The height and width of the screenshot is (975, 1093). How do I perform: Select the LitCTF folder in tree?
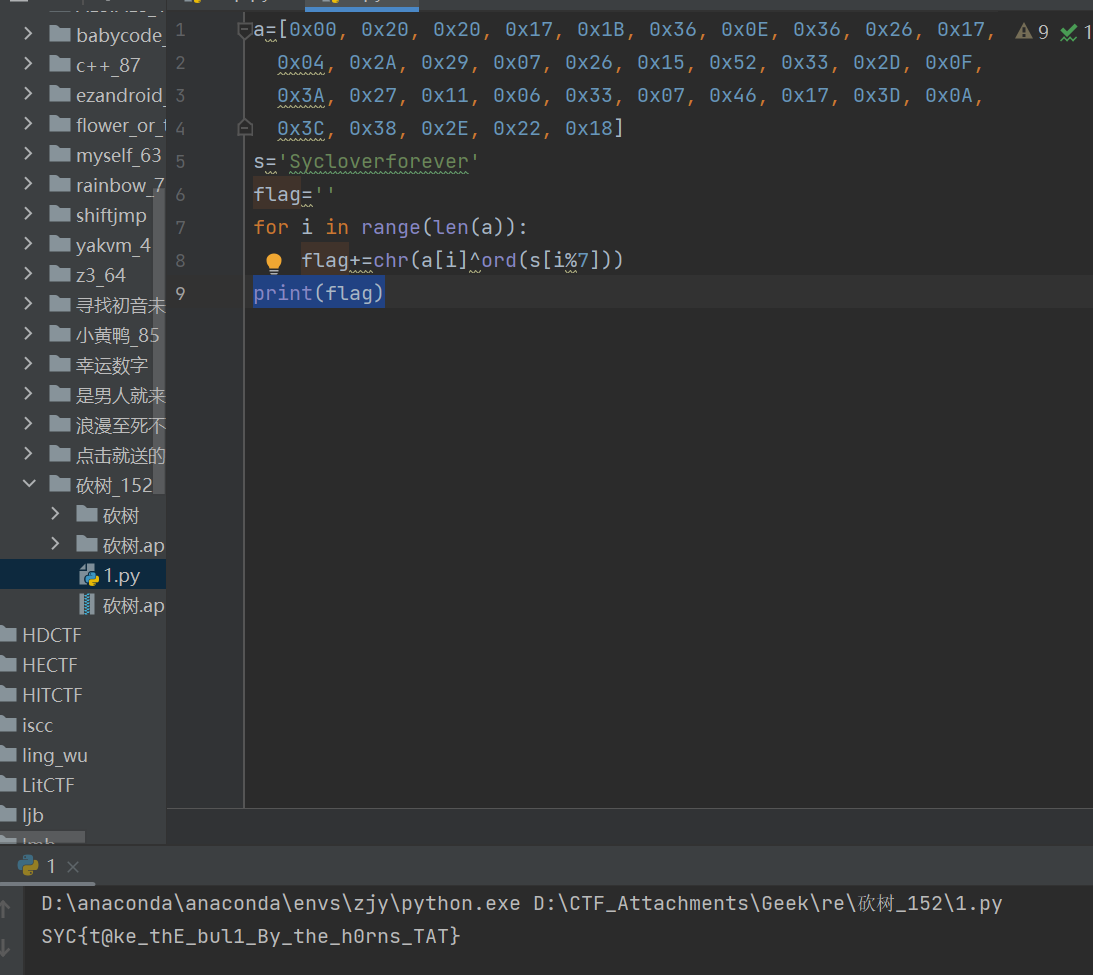click(x=48, y=785)
